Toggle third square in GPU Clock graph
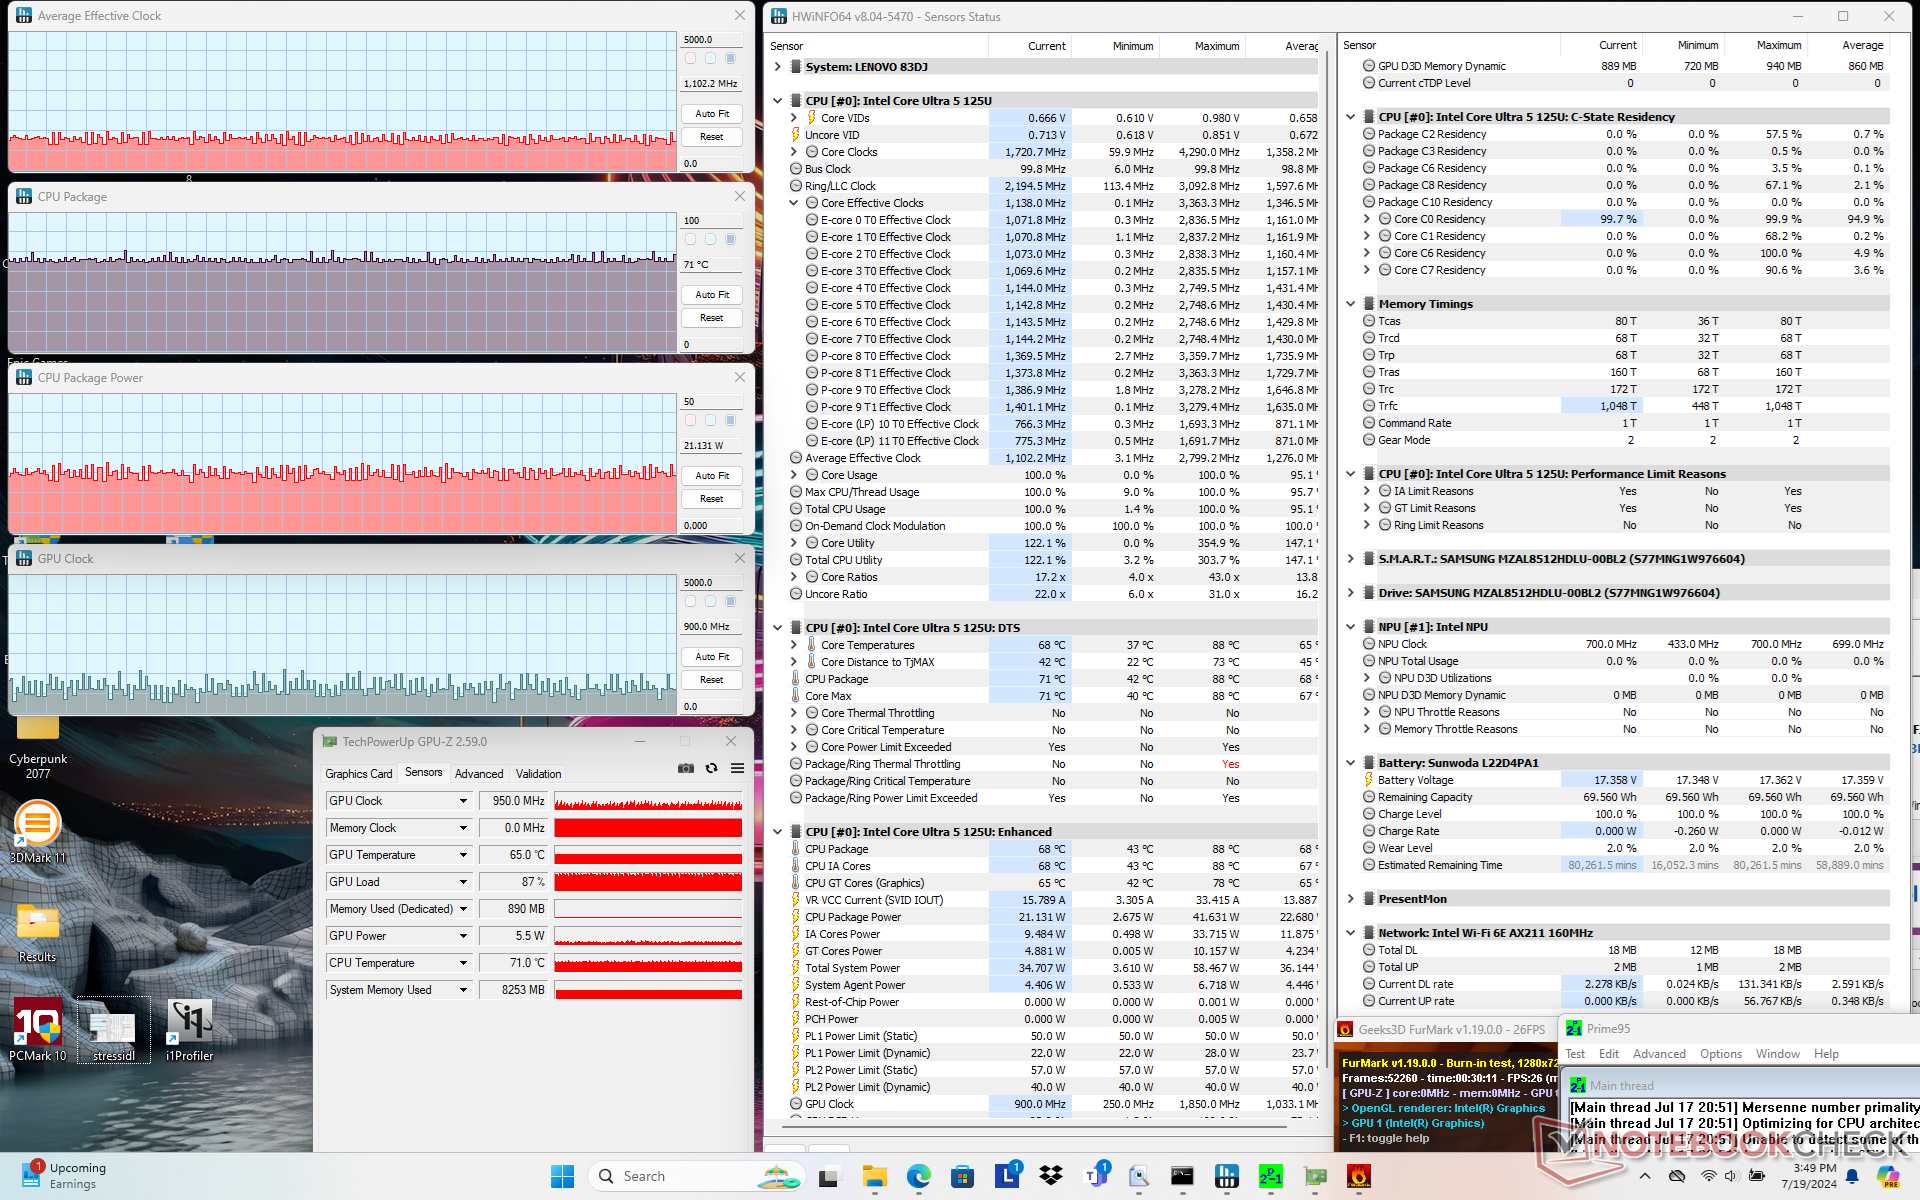Viewport: 1920px width, 1200px height. pyautogui.click(x=731, y=602)
